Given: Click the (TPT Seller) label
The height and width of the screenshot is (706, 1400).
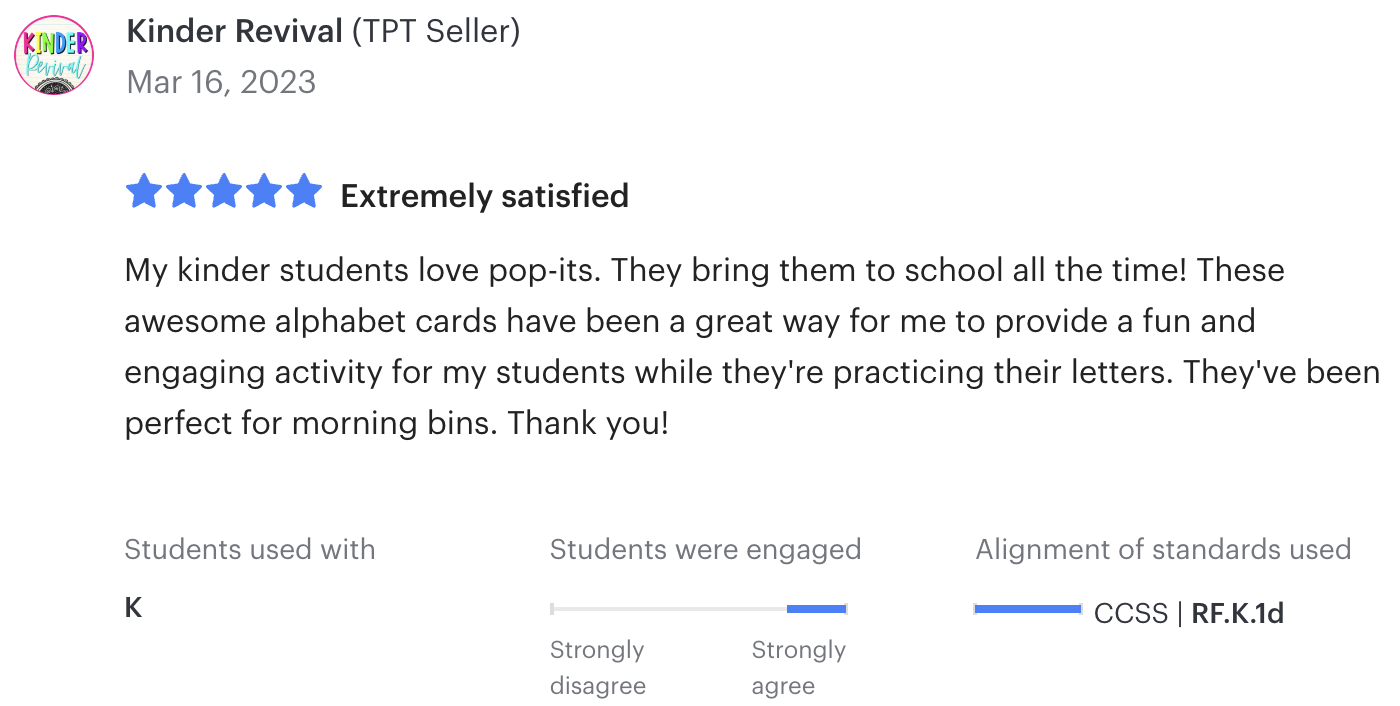Looking at the screenshot, I should 436,32.
